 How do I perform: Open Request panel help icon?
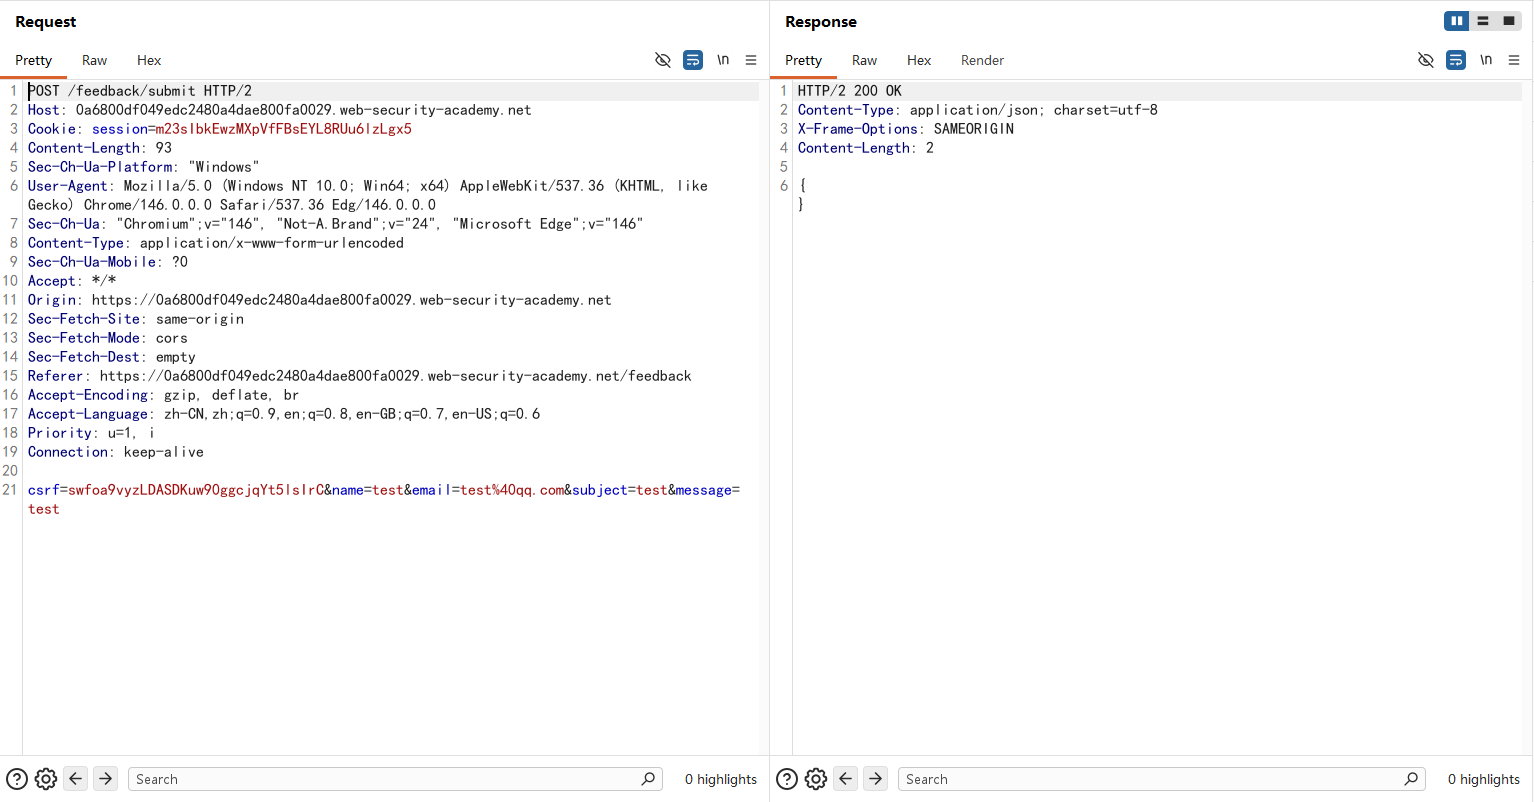pos(17,779)
